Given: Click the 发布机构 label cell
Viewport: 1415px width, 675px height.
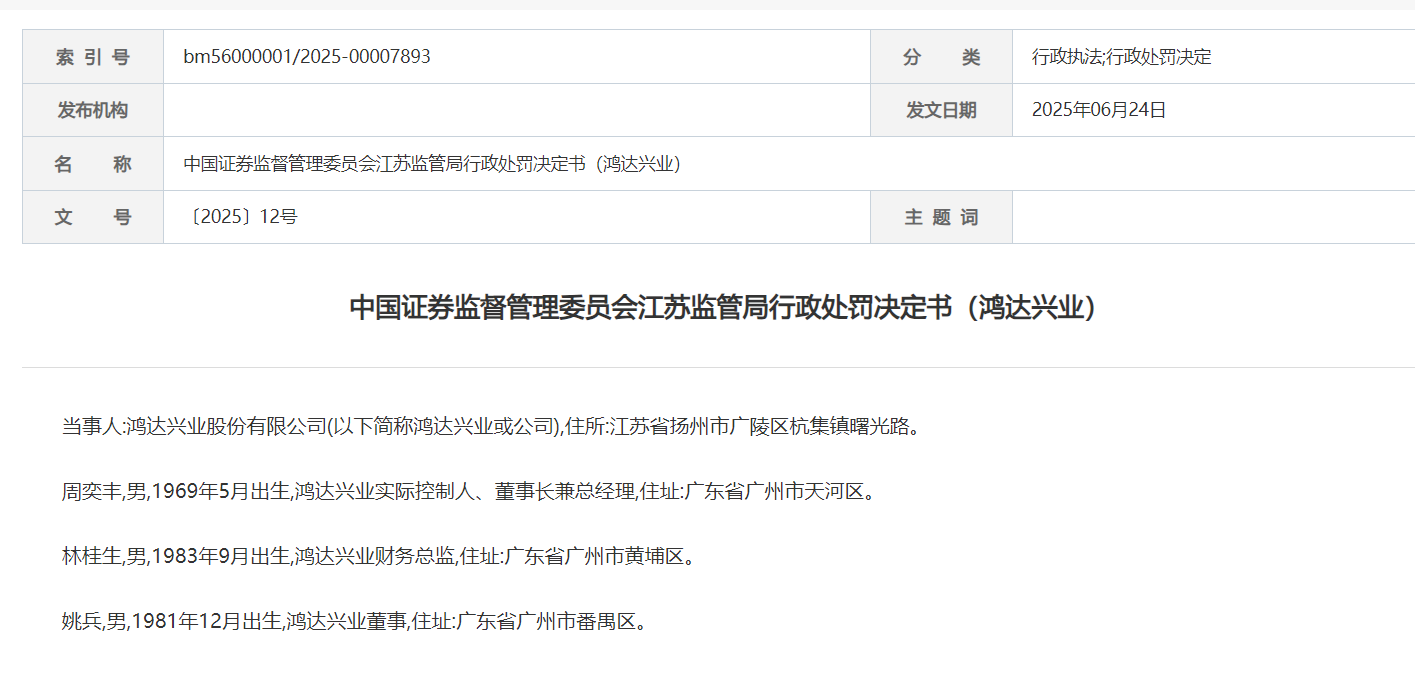Looking at the screenshot, I should tap(93, 110).
